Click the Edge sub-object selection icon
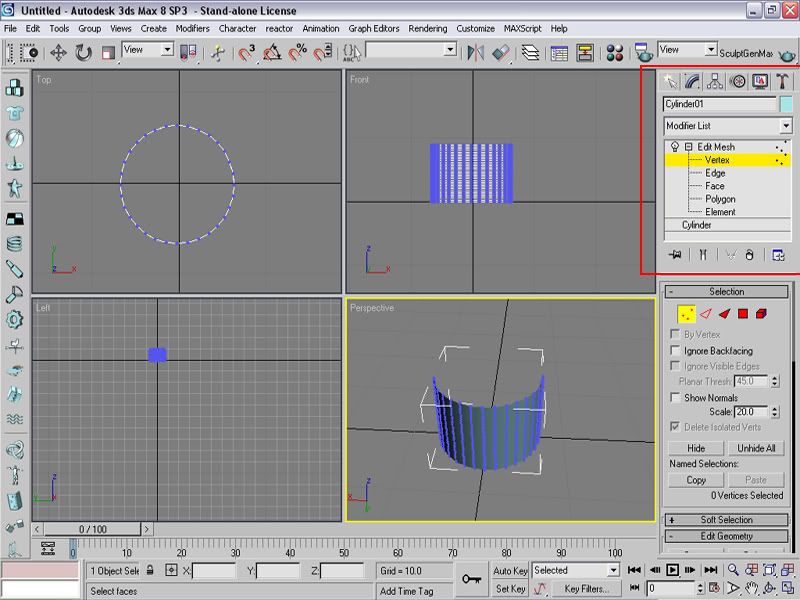 [x=704, y=314]
